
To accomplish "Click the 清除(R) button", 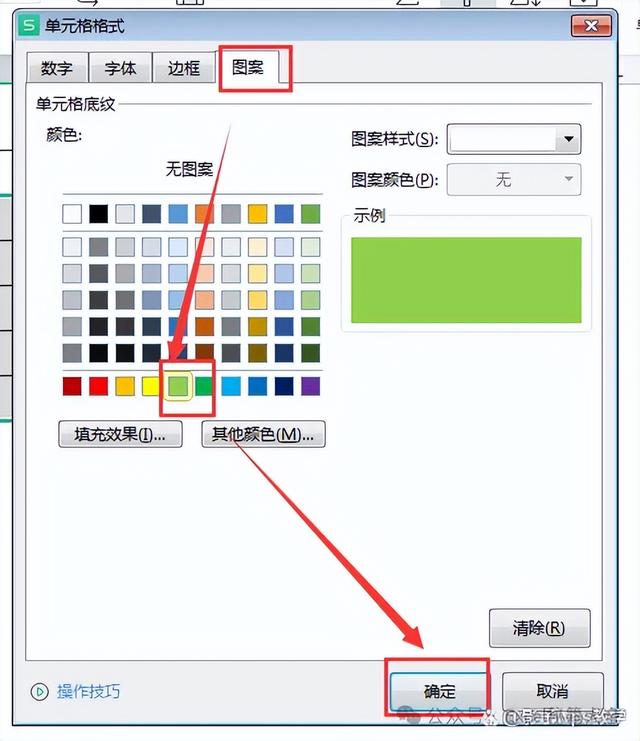I will [539, 628].
